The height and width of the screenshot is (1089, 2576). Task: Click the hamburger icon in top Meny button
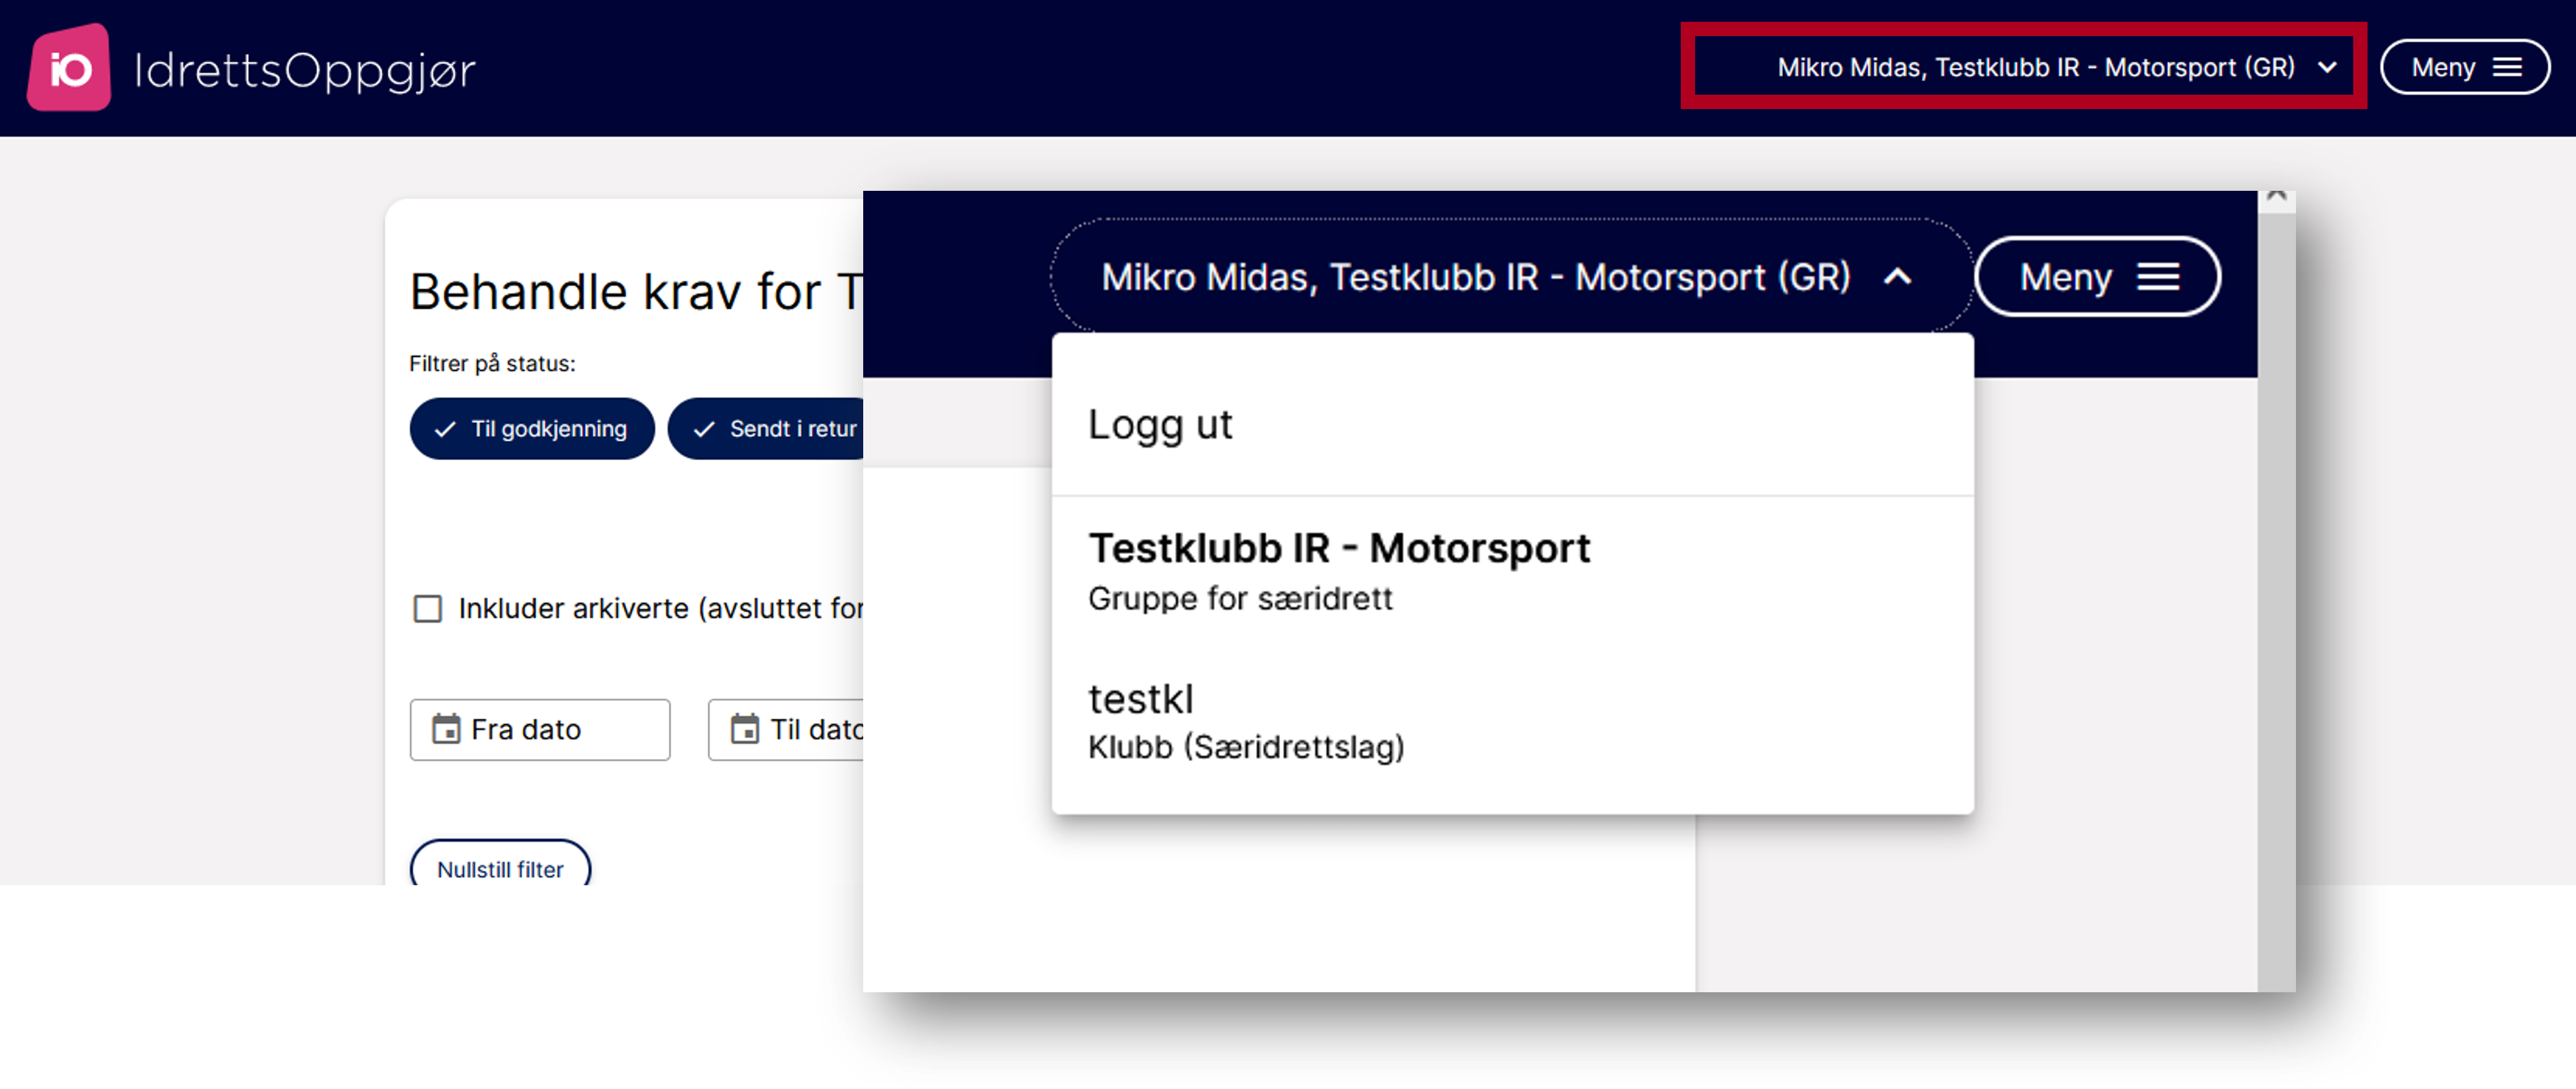click(2508, 67)
